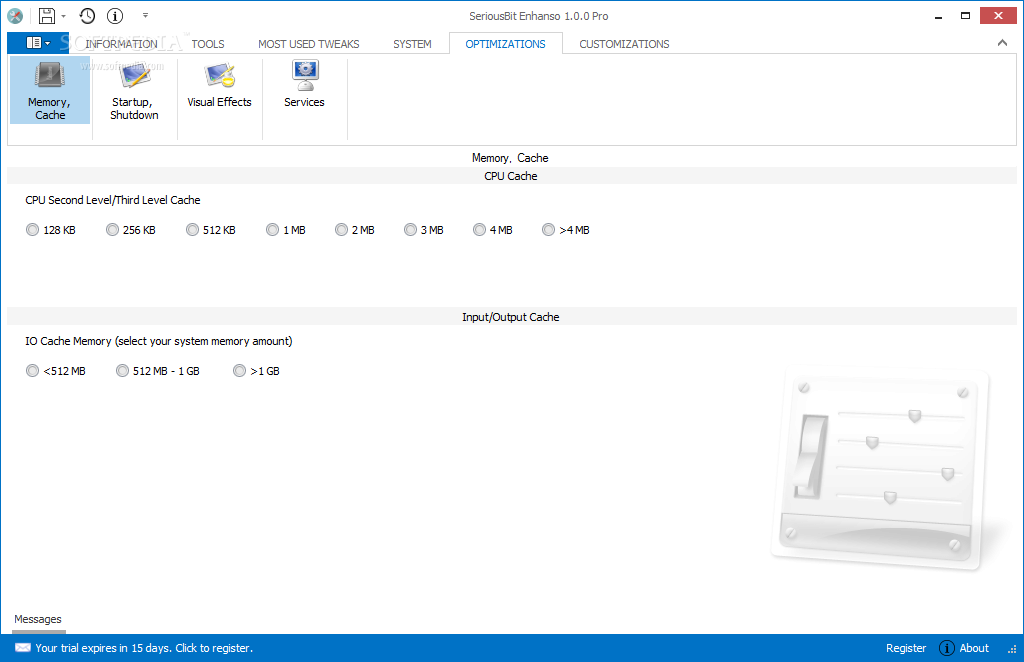
Task: Click the Enhanso application logo icon
Action: (x=15, y=16)
